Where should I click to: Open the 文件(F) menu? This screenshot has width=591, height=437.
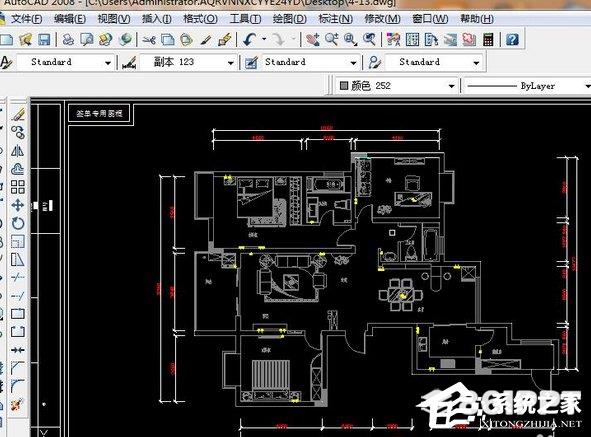pyautogui.click(x=26, y=19)
